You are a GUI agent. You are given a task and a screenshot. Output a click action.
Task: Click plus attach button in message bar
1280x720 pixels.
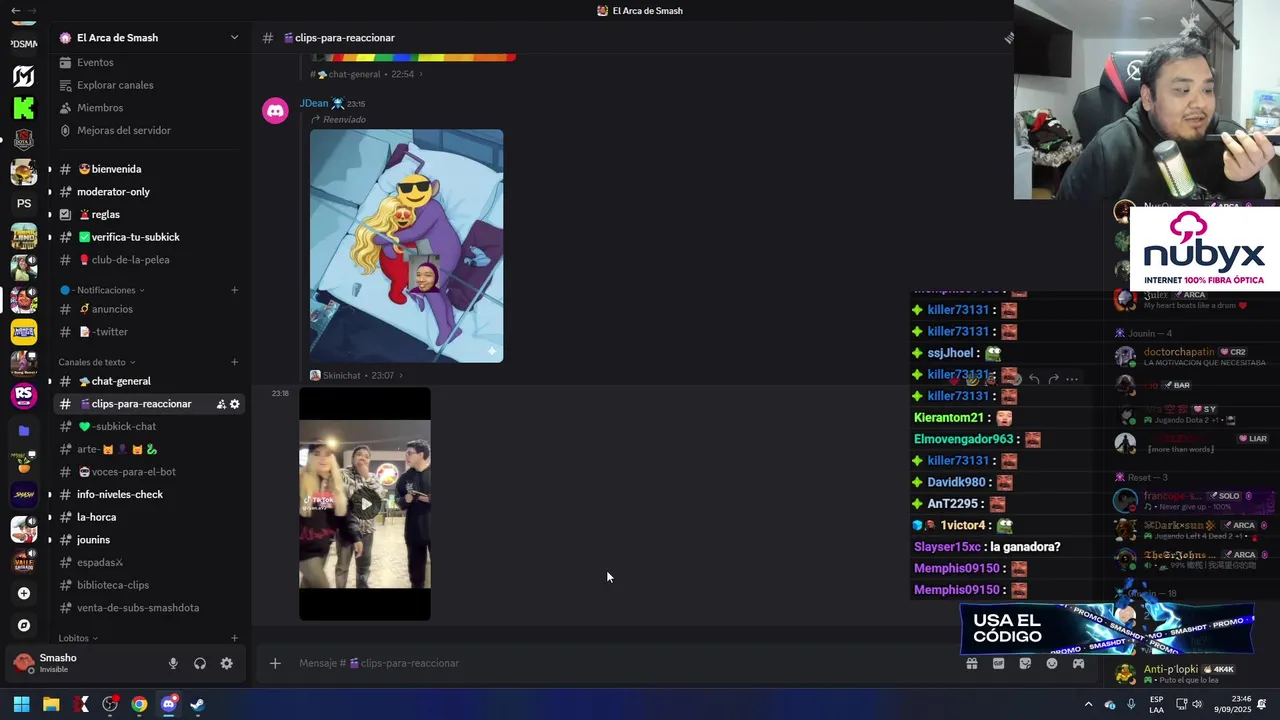click(x=275, y=663)
